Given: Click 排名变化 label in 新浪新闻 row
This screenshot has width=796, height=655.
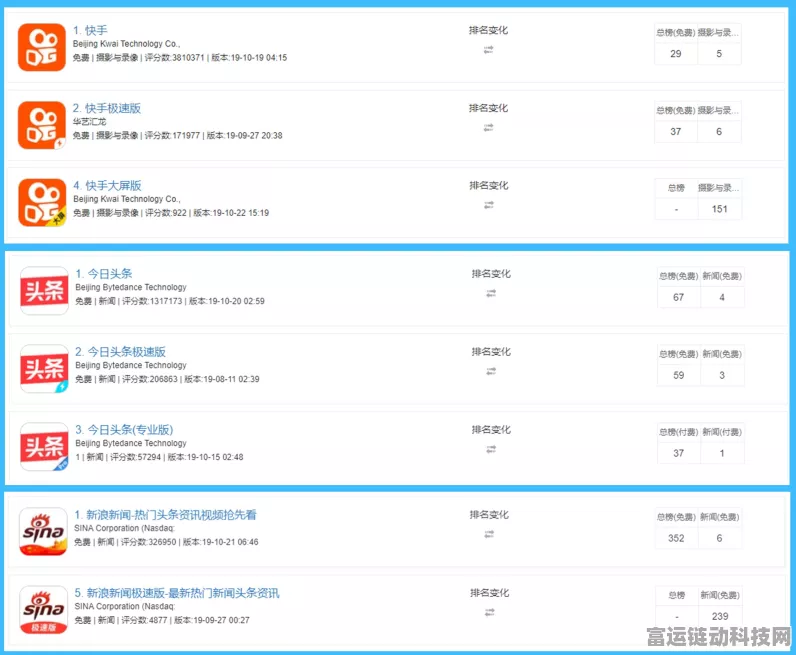Looking at the screenshot, I should tap(489, 515).
